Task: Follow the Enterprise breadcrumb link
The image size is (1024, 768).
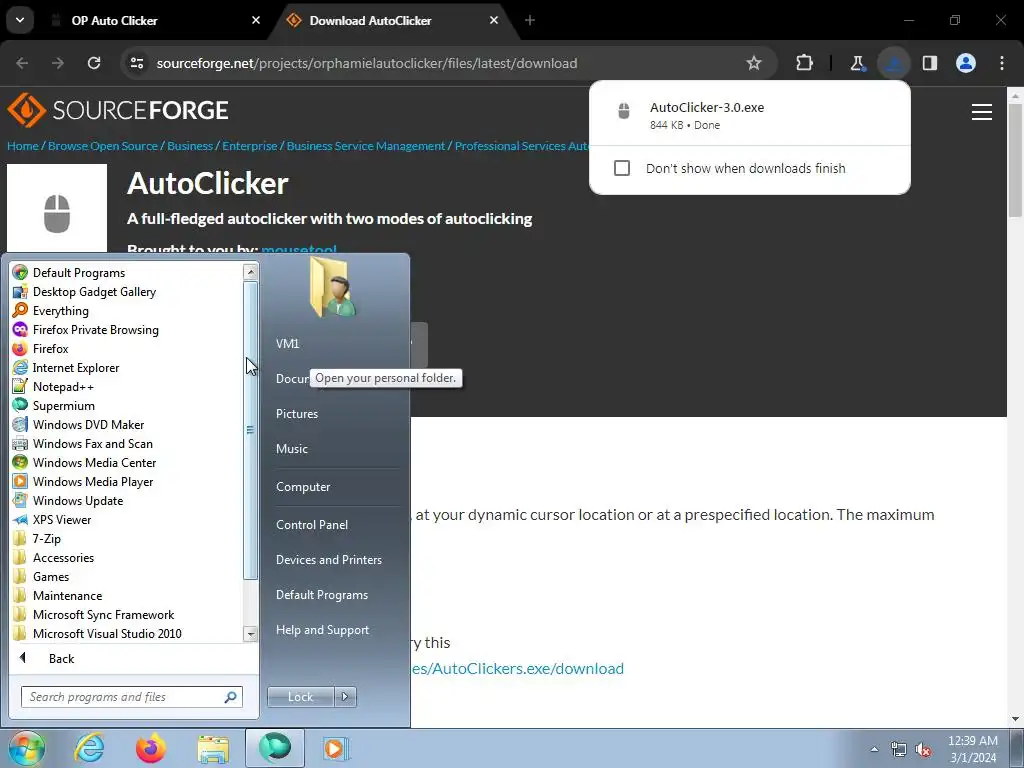Action: (249, 146)
